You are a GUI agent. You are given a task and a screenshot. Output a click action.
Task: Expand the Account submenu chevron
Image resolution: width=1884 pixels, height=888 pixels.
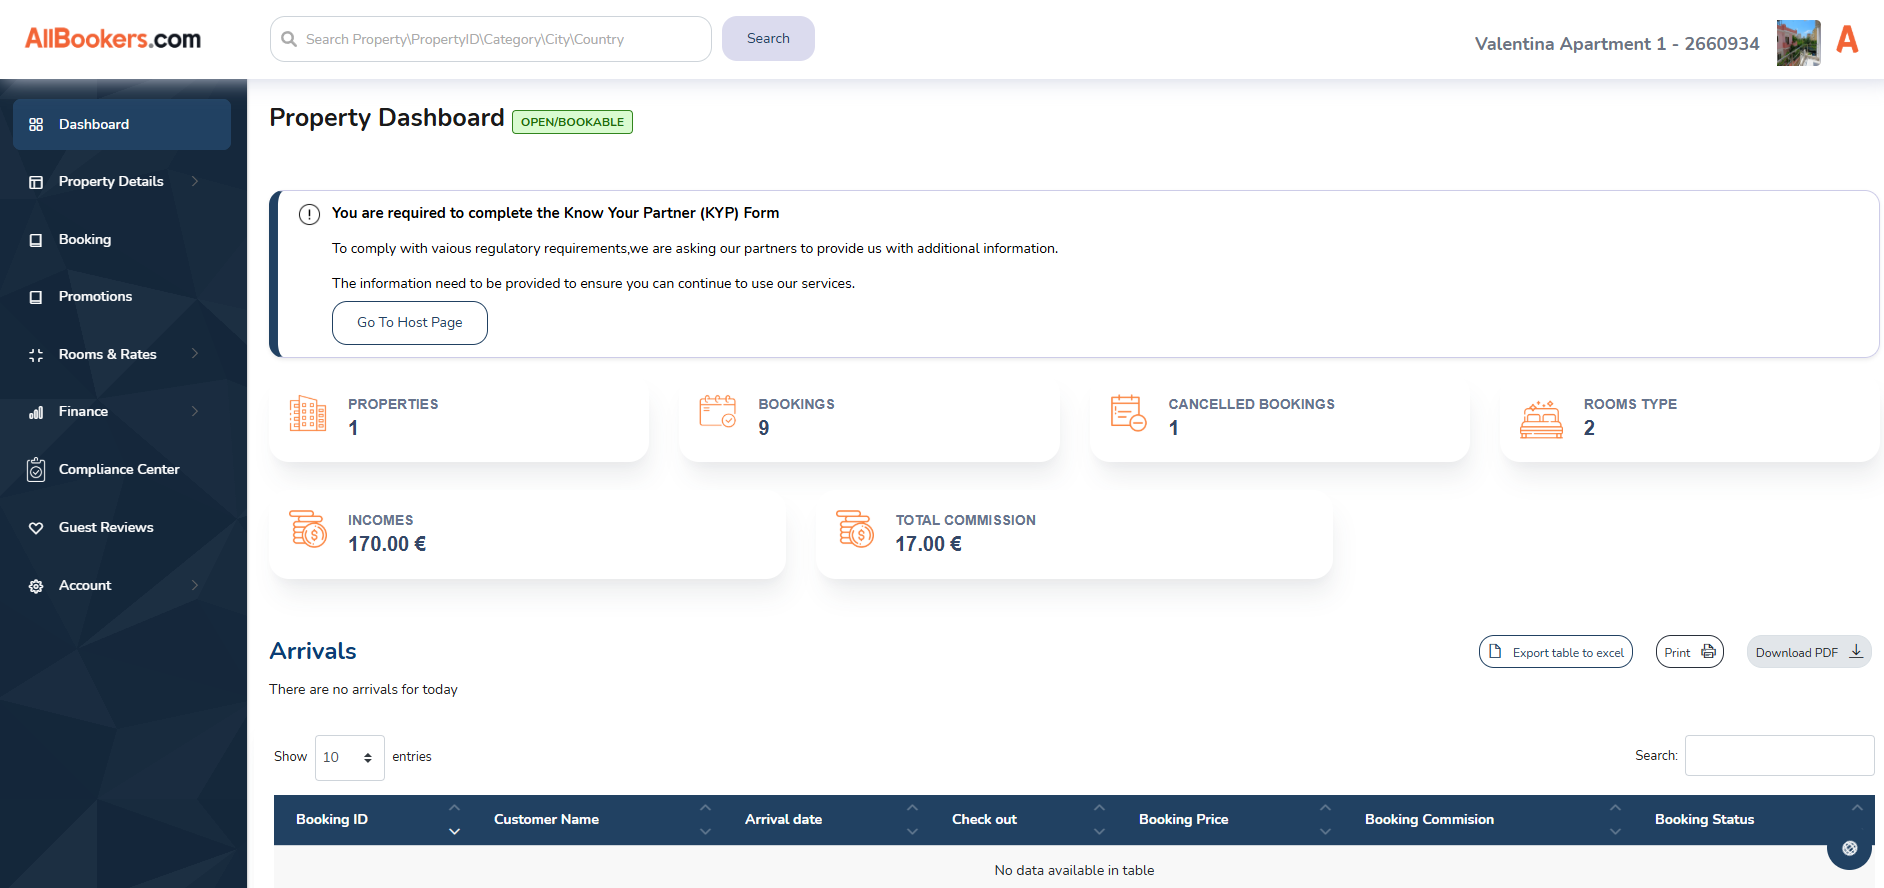(195, 585)
